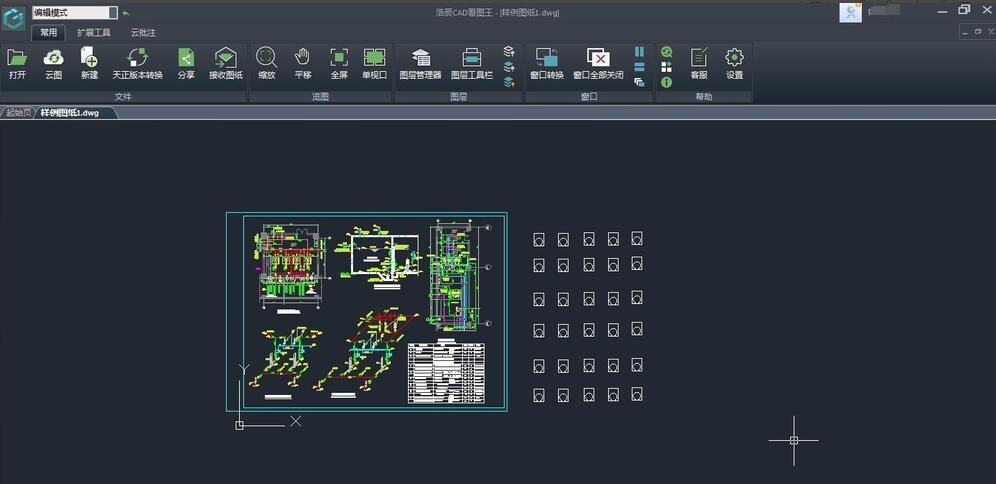Click 窗口全部关闭 to close all windows
Screen dimensions: 996x484
tap(598, 62)
